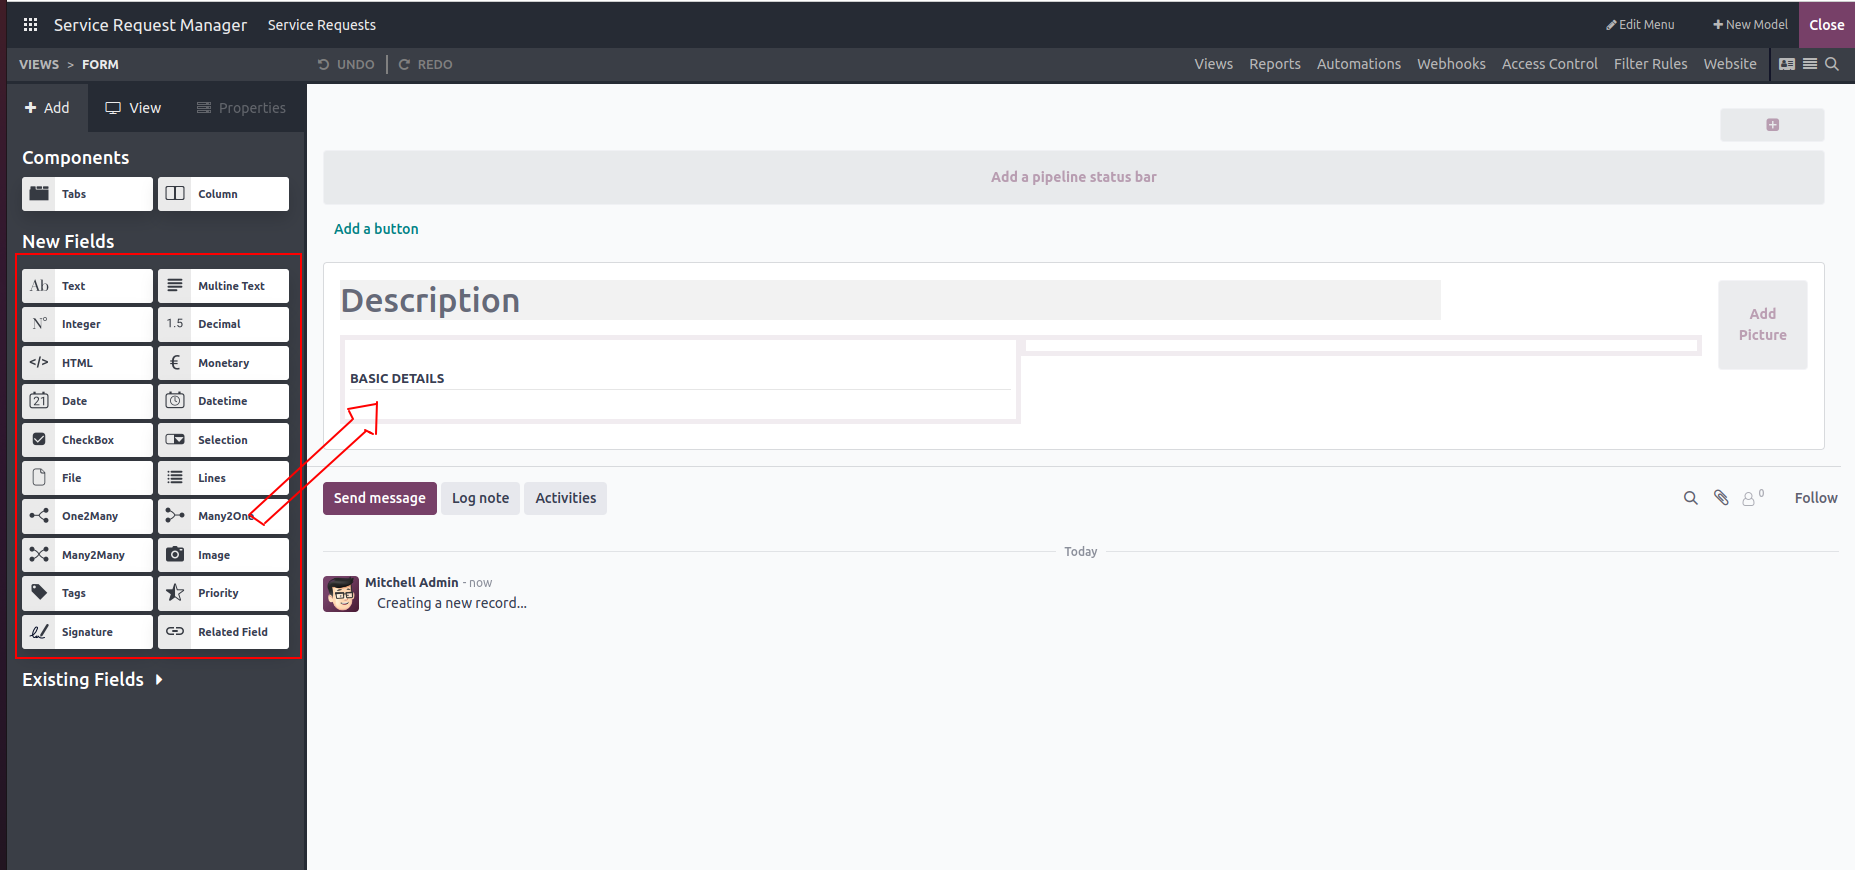
Task: Select the Signature field component
Action: 87,632
